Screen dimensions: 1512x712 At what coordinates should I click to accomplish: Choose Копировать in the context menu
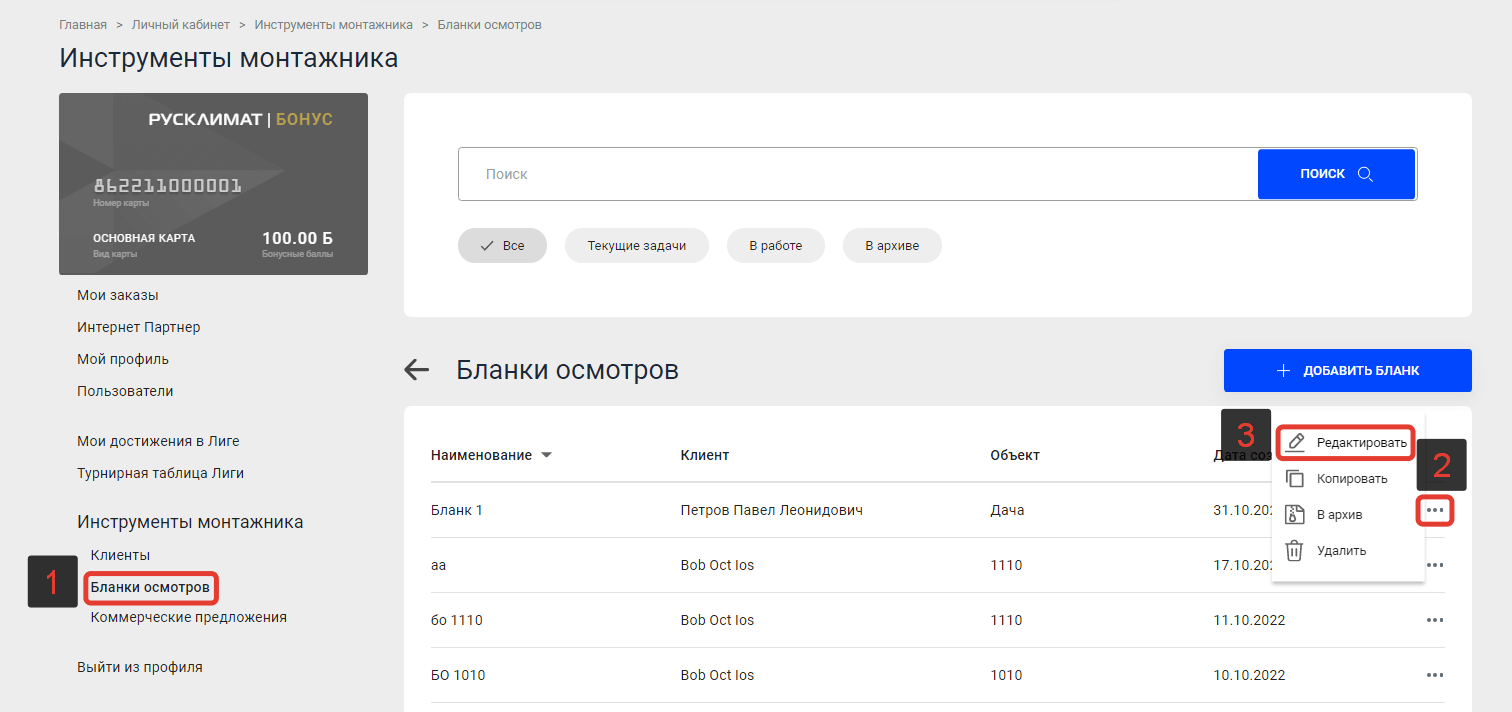tap(1348, 478)
